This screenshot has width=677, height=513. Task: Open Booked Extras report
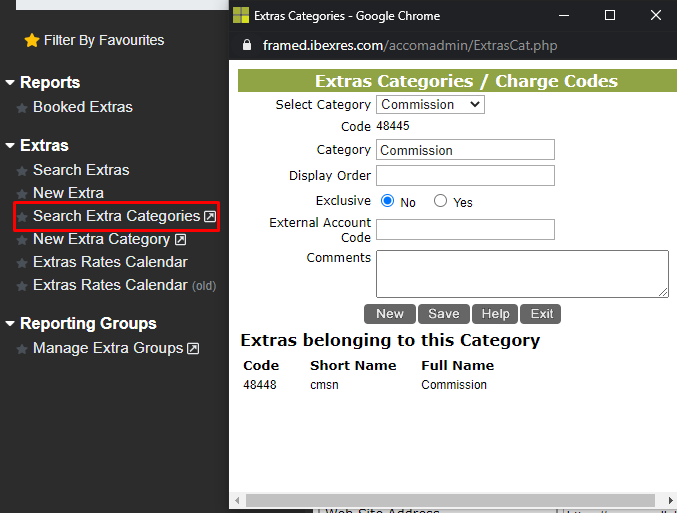pyautogui.click(x=83, y=107)
